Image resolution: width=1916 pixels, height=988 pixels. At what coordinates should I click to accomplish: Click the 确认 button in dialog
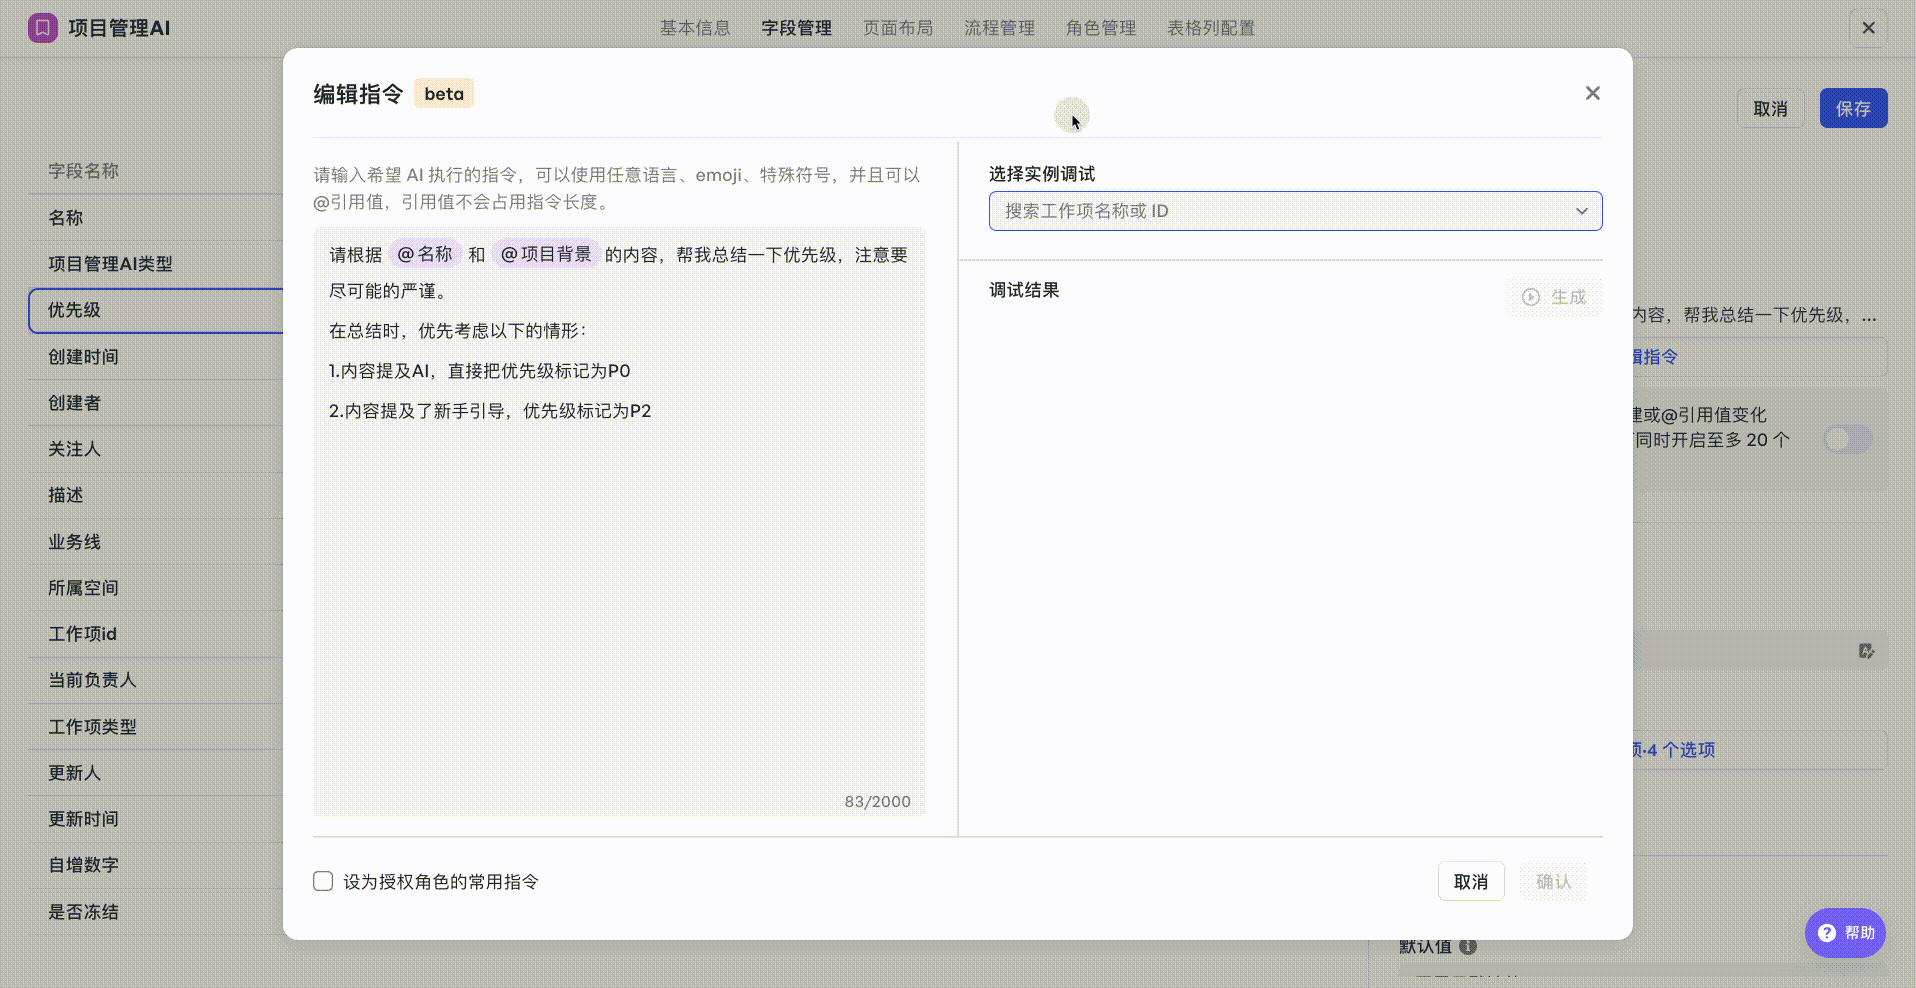pyautogui.click(x=1552, y=881)
